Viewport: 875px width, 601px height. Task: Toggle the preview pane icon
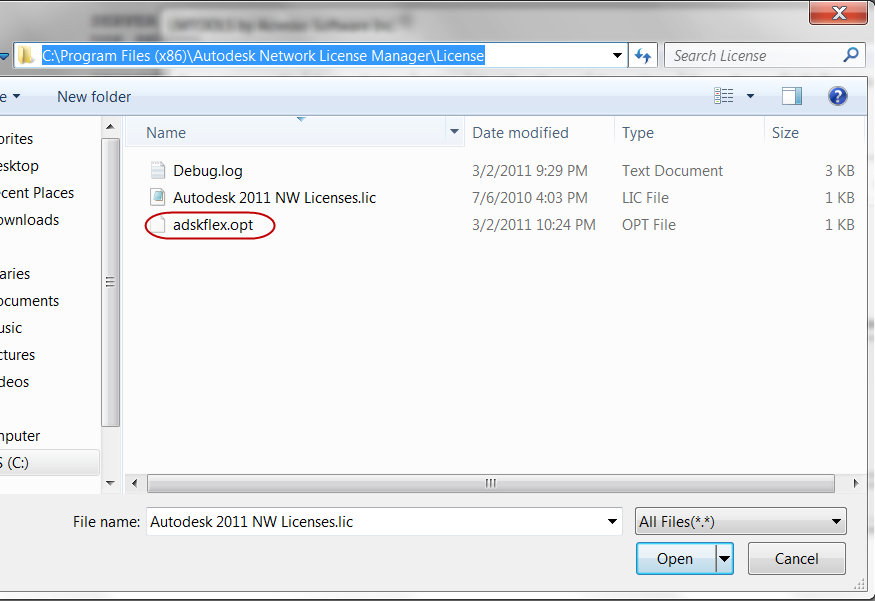(x=791, y=97)
